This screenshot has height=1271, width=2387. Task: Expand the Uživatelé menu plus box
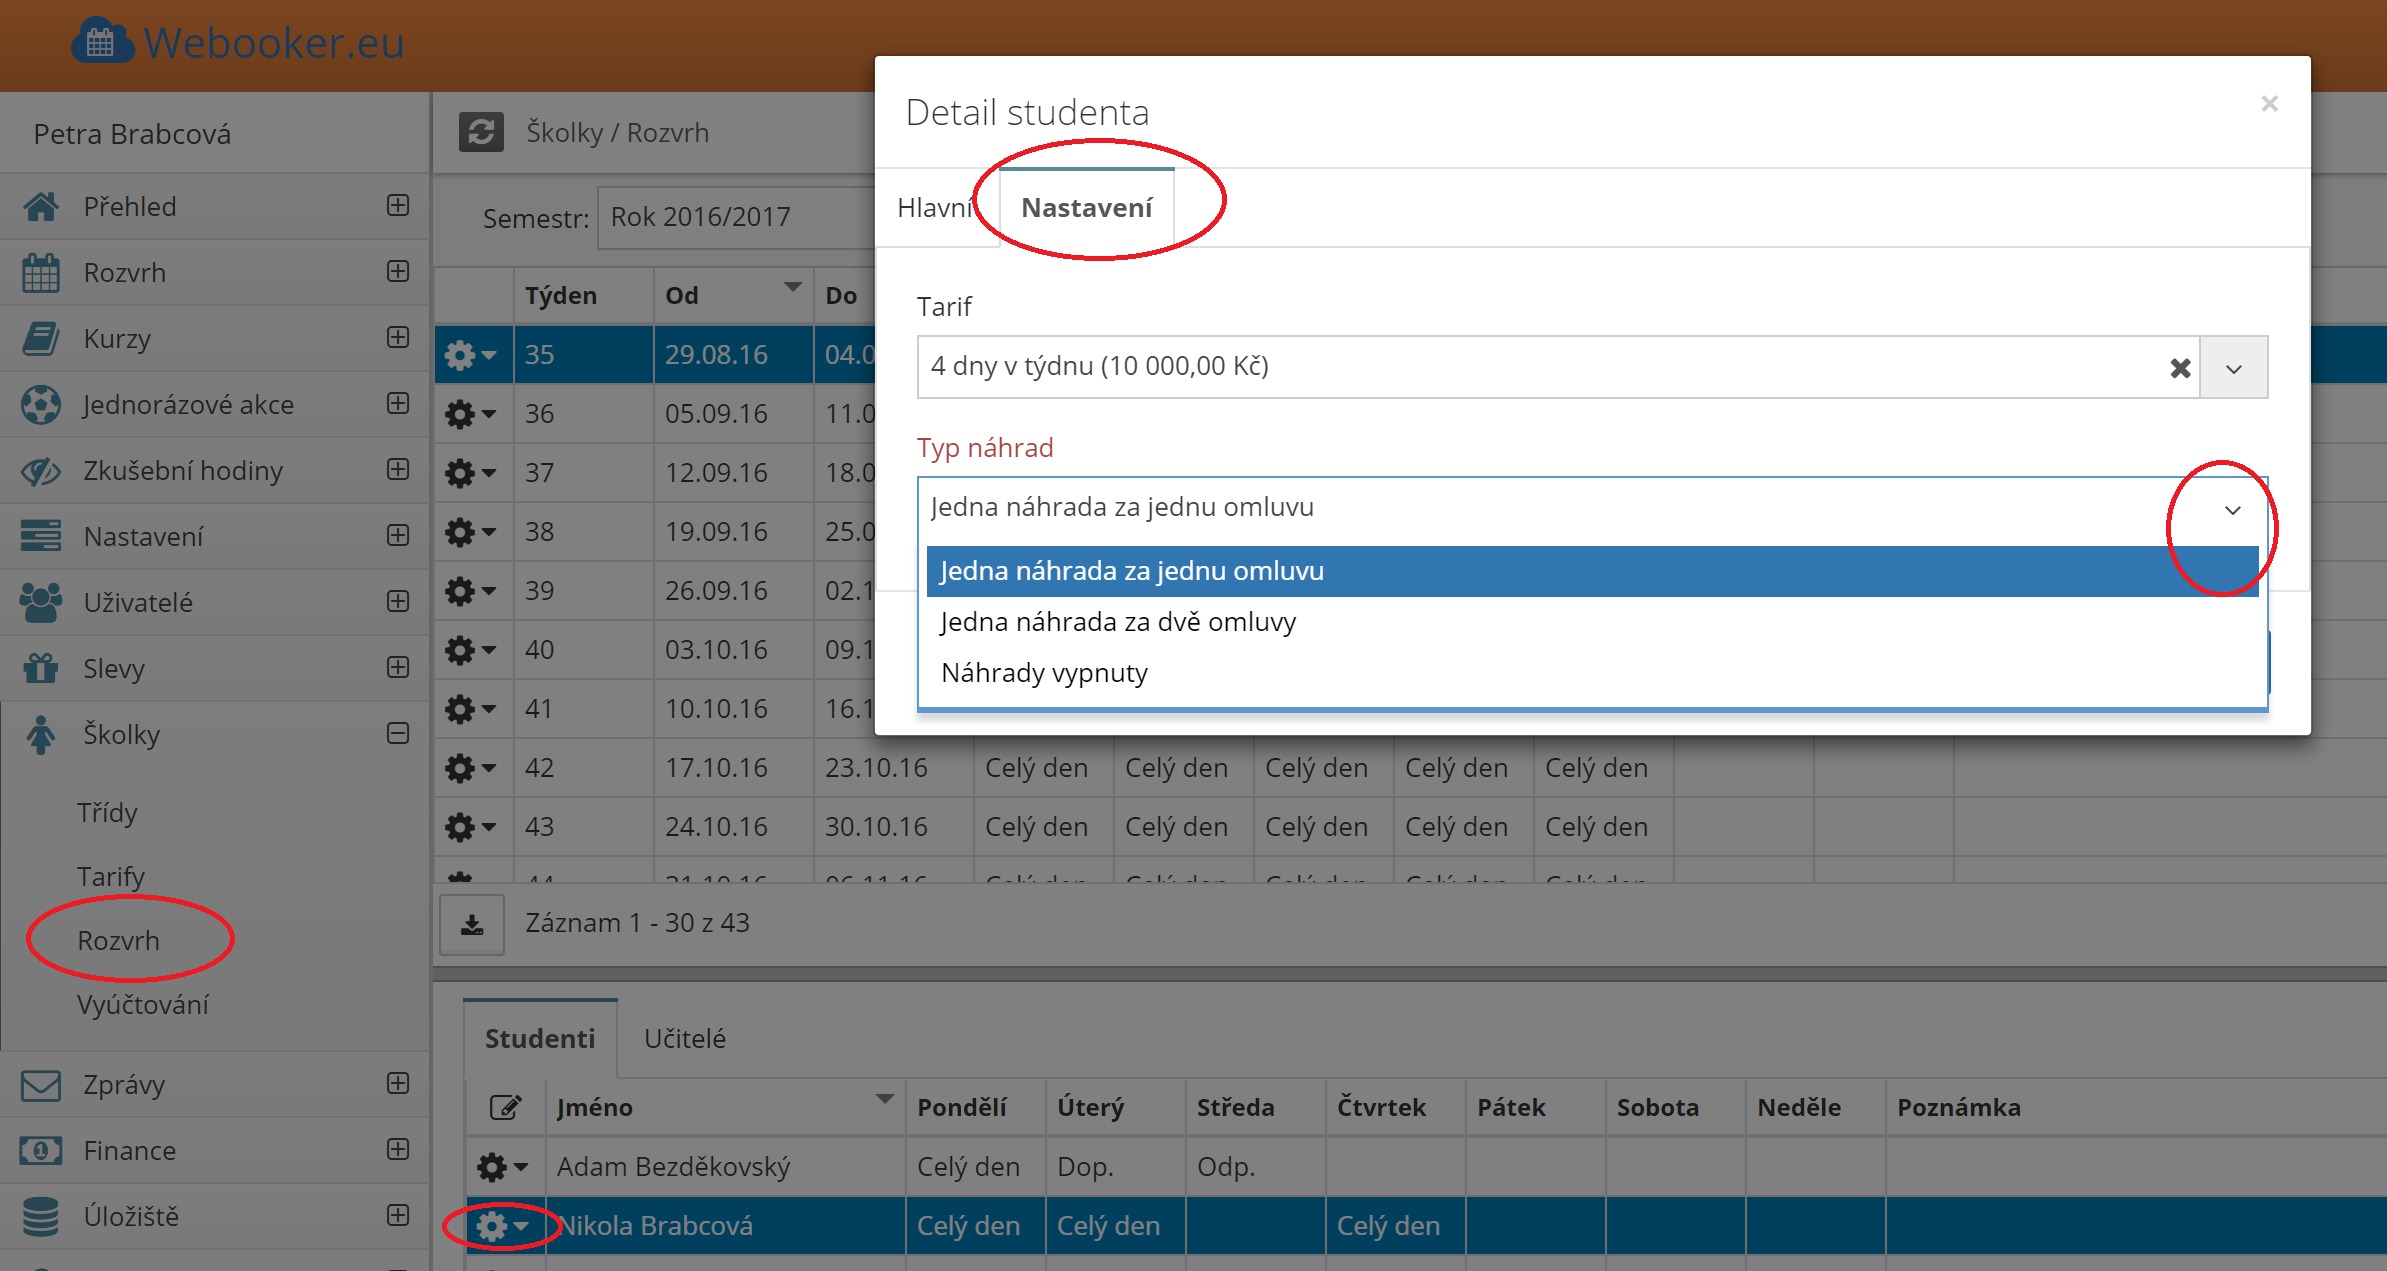[x=398, y=601]
